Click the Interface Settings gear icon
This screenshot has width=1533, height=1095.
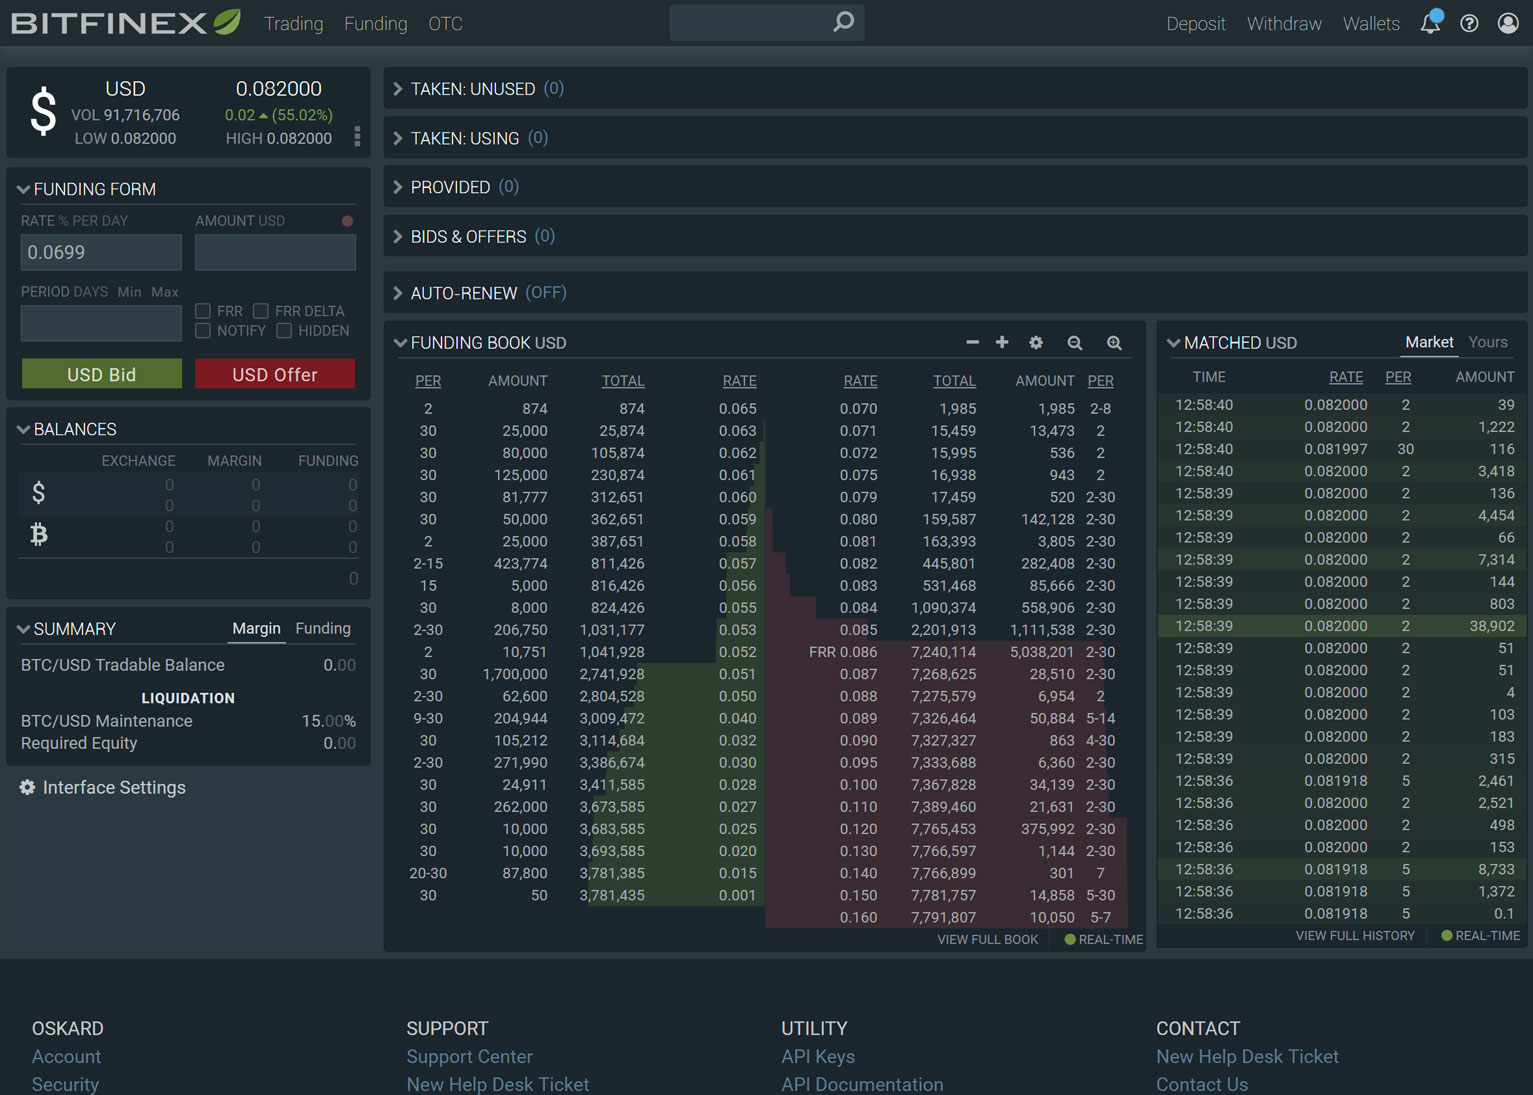coord(27,787)
